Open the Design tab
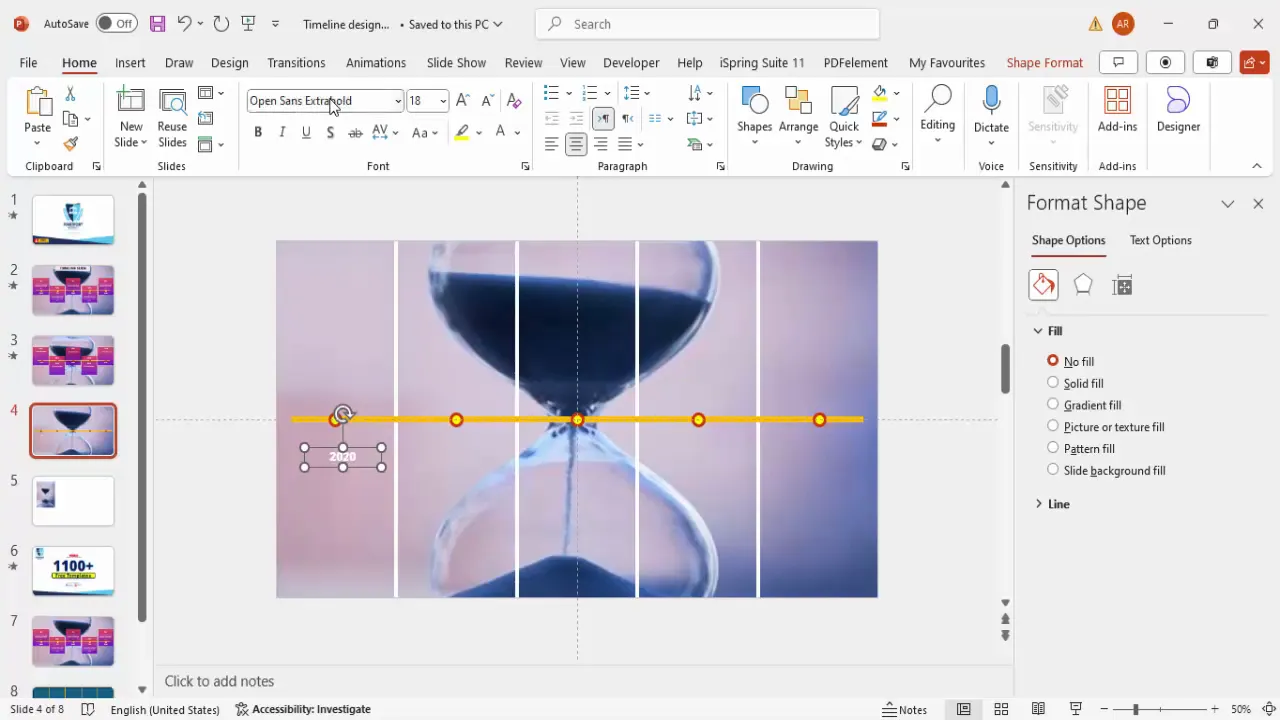The height and width of the screenshot is (720, 1280). click(x=229, y=62)
